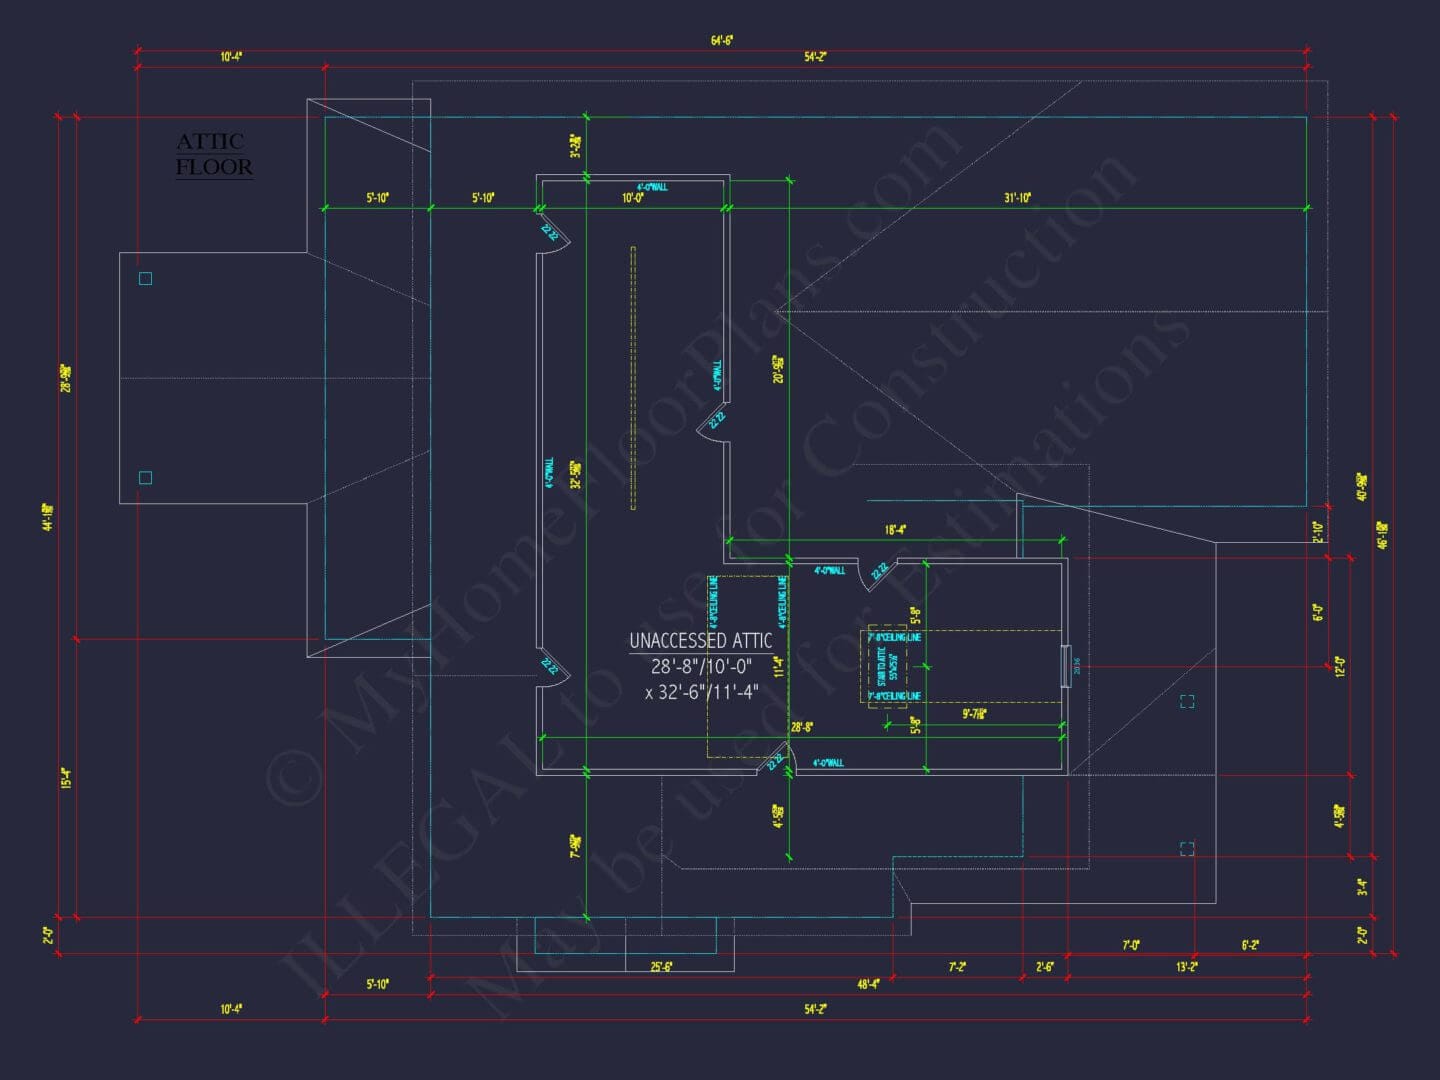Viewport: 1440px width, 1080px height.
Task: Select the UNACCESSED ATTIC room label
Action: click(700, 641)
